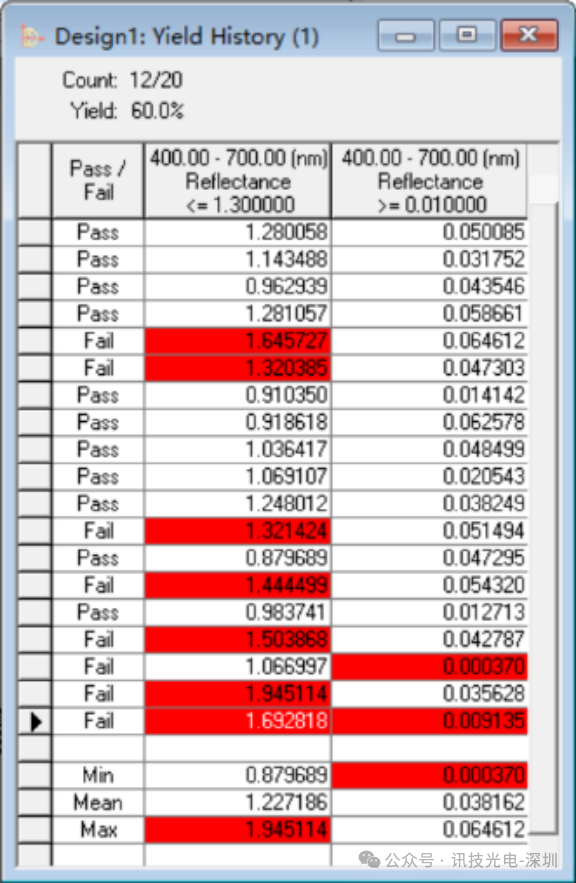576x883 pixels.
Task: Close the Yield History window
Action: click(529, 36)
